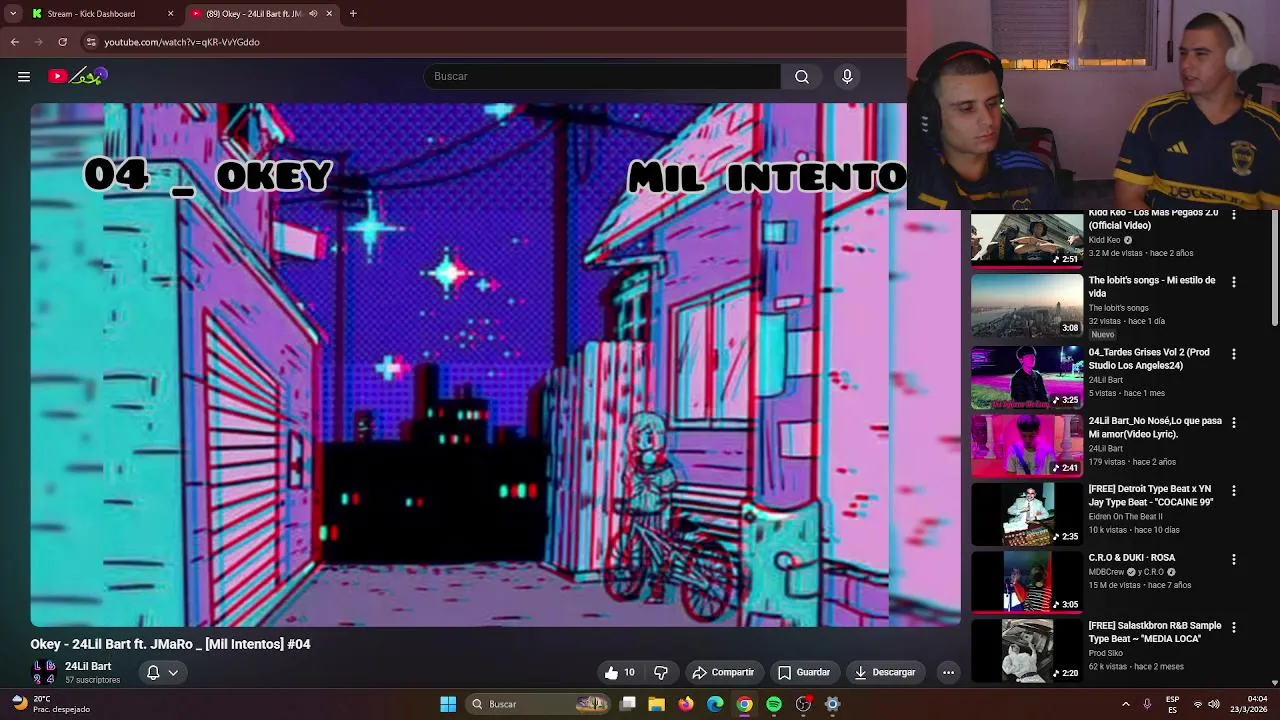The height and width of the screenshot is (720, 1280).
Task: Click 24Lil Bart channel avatar
Action: (44, 672)
